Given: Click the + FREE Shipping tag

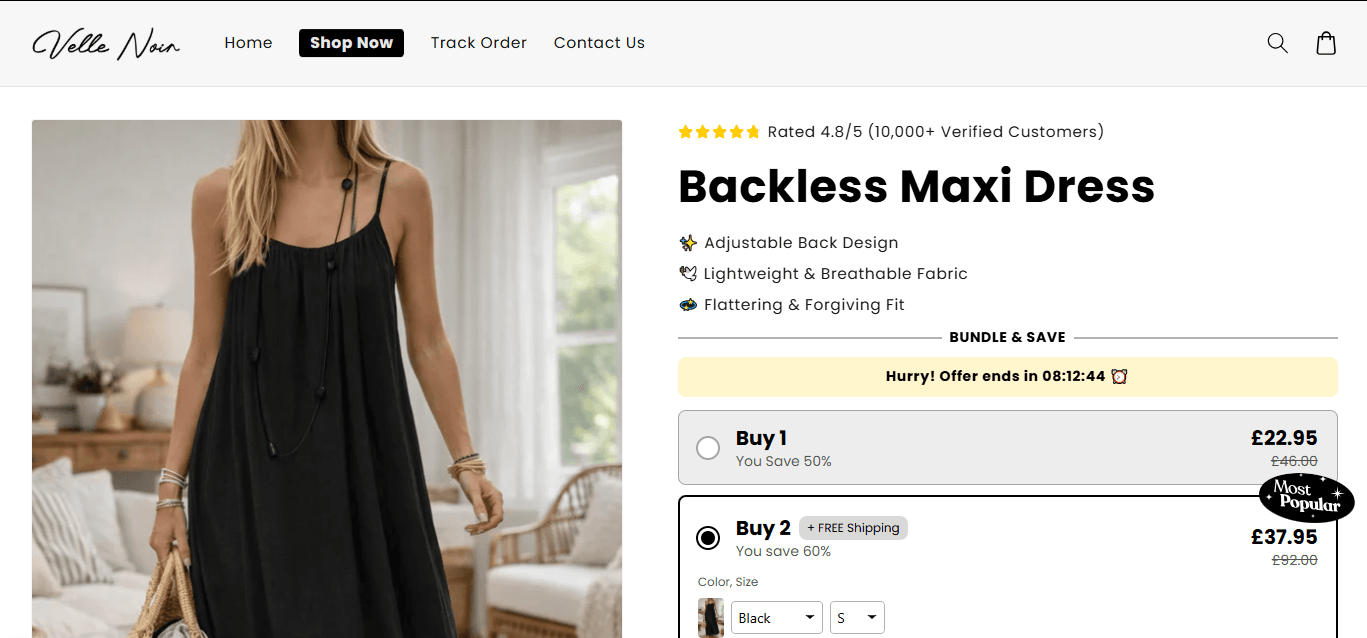Looking at the screenshot, I should point(853,528).
